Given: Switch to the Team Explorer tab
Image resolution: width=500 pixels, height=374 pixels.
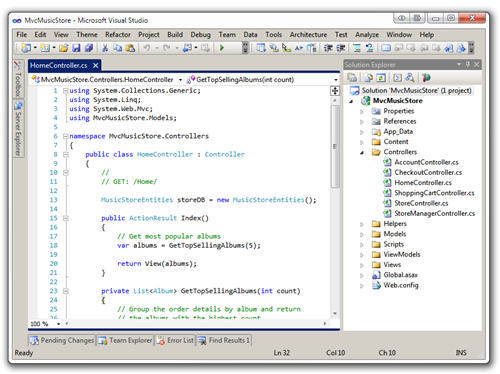Looking at the screenshot, I should (125, 340).
